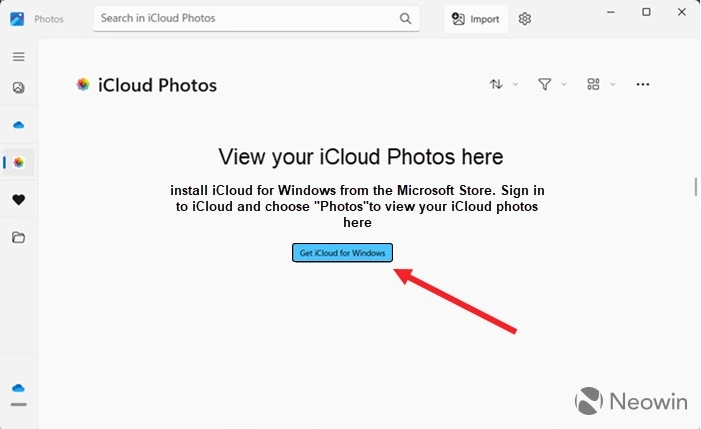Open OneDrive cloud section in sidebar
Image resolution: width=701 pixels, height=429 pixels.
(18, 125)
